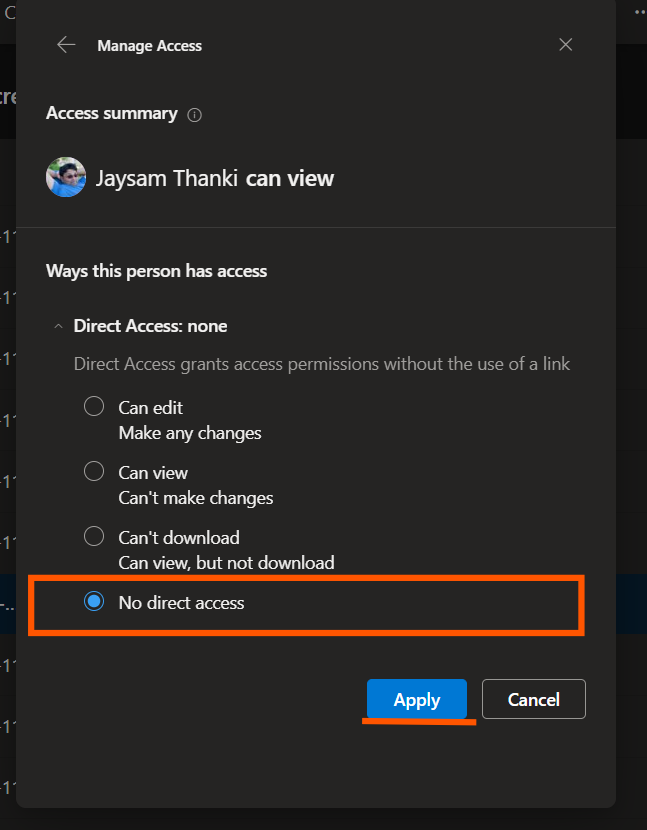Close the Manage Access dialog

click(566, 45)
